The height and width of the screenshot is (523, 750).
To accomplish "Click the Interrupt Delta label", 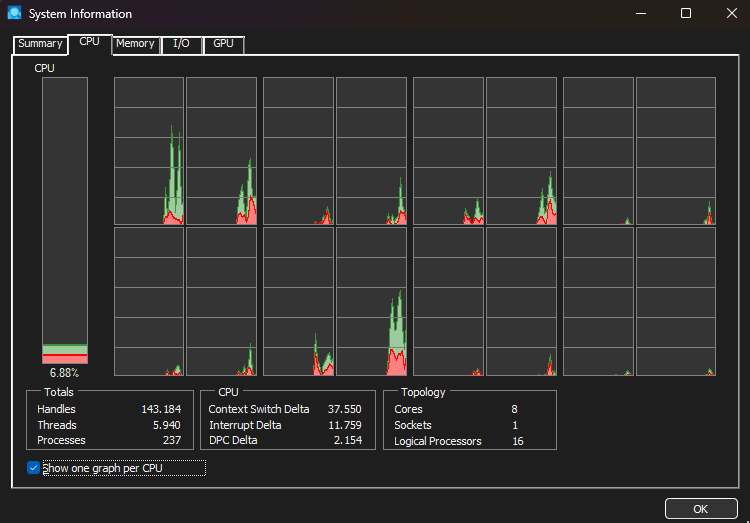I will point(245,425).
